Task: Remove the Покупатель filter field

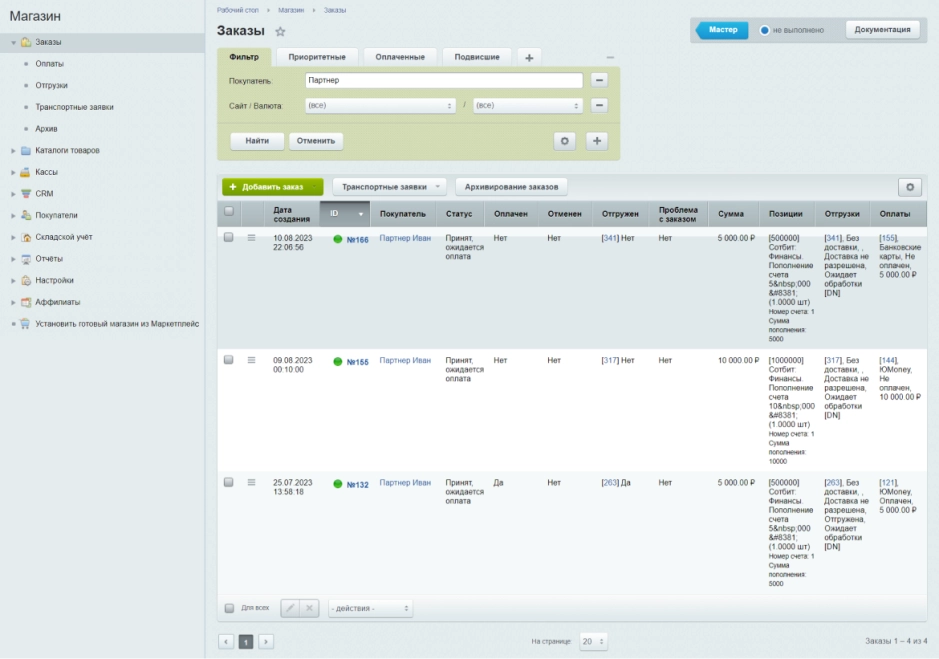Action: tap(599, 80)
